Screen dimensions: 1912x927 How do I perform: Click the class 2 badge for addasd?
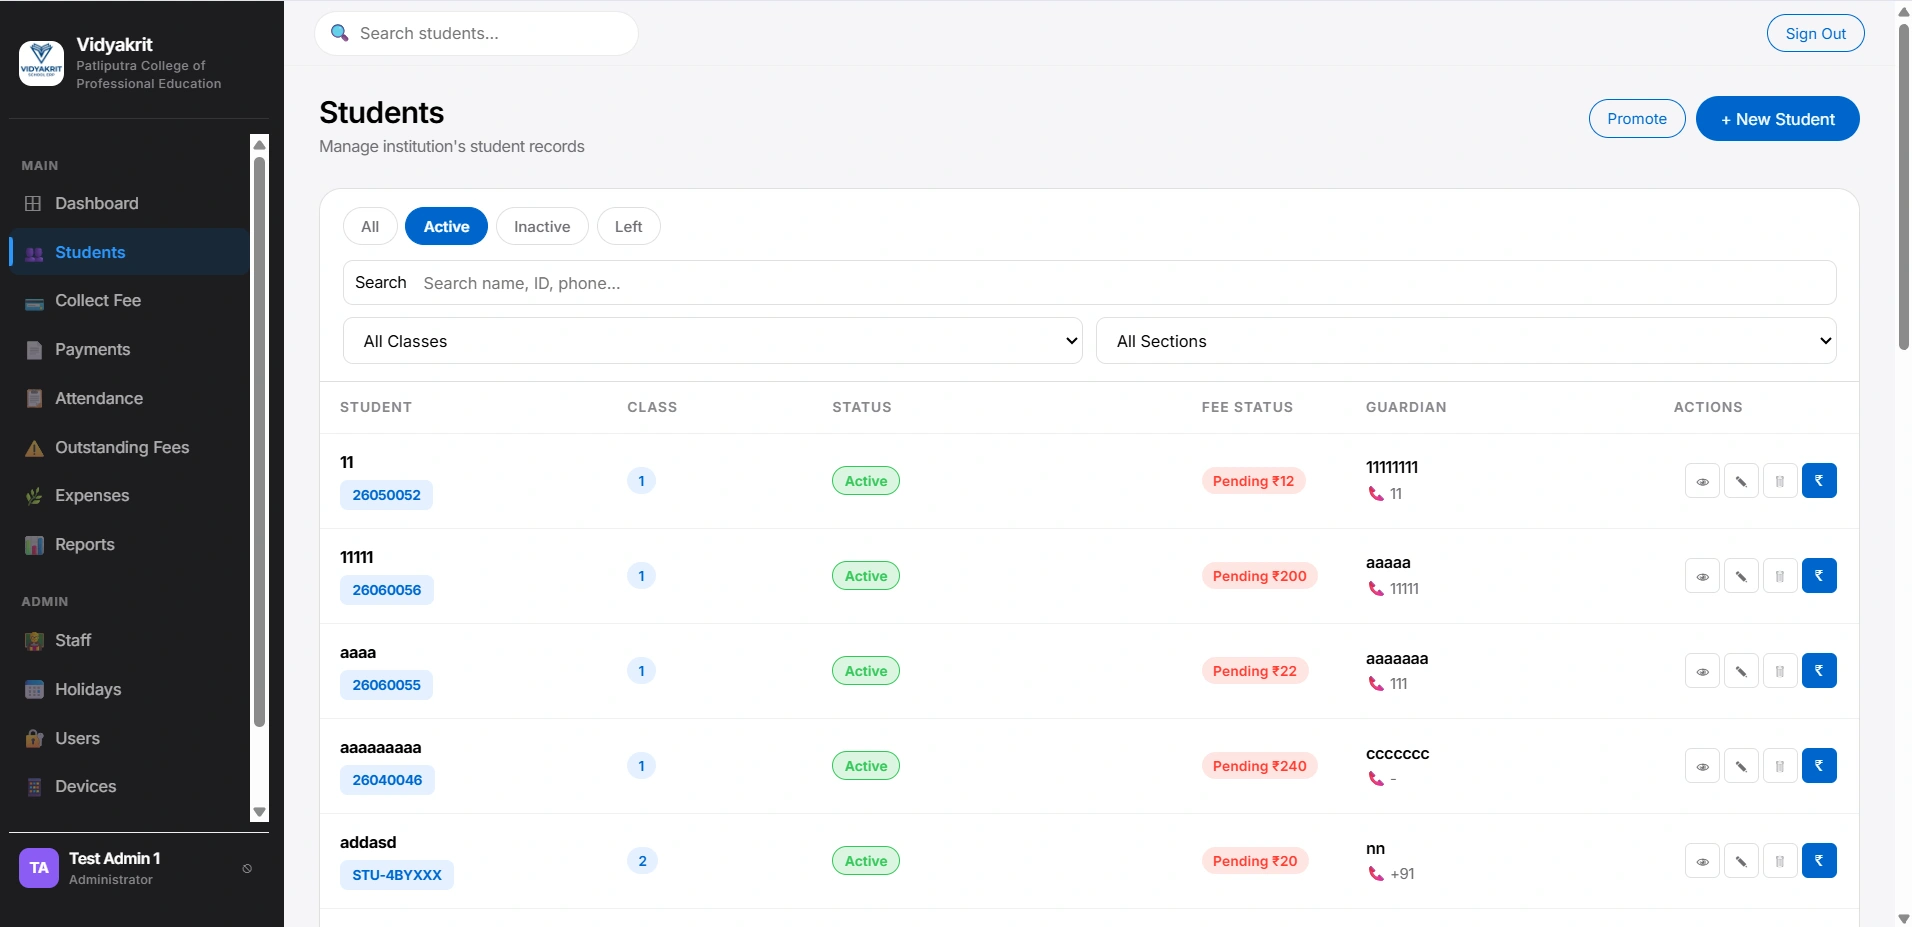(x=642, y=861)
